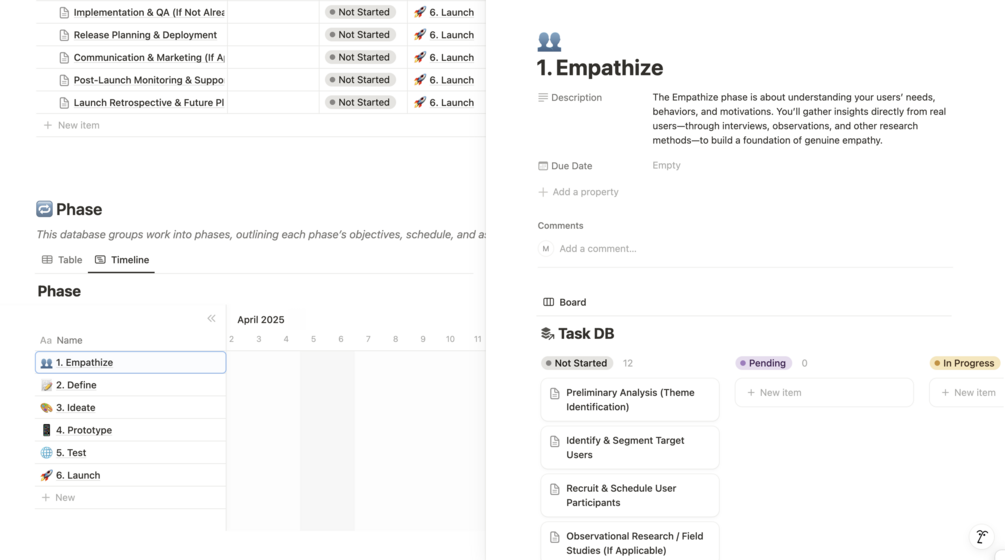Click the Add a comment field
The image size is (1005, 560).
[598, 249]
